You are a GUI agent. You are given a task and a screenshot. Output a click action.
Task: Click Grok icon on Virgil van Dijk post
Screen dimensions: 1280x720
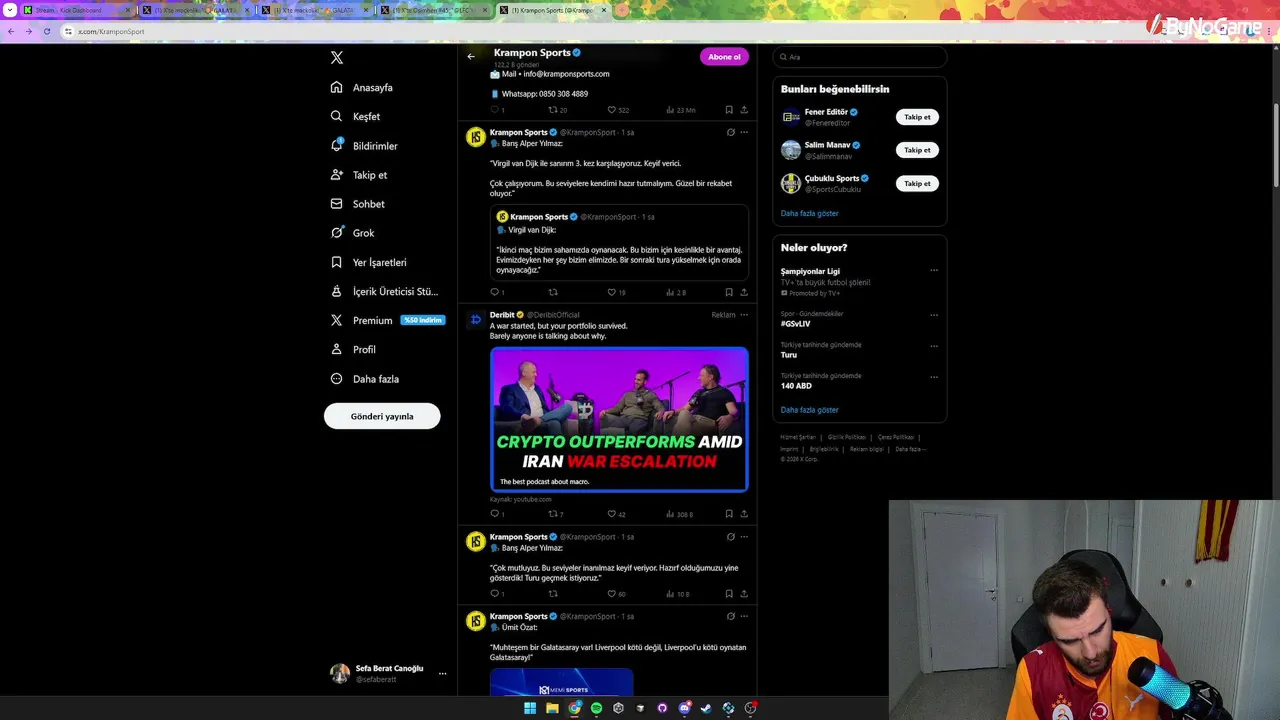pos(730,132)
